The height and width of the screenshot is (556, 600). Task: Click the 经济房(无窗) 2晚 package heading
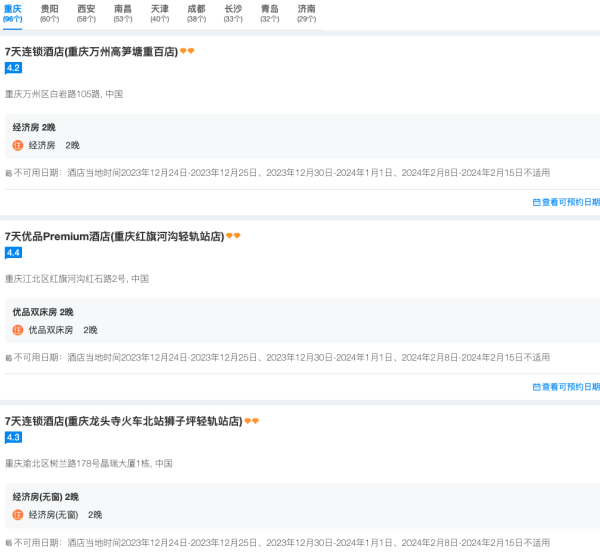coord(46,497)
